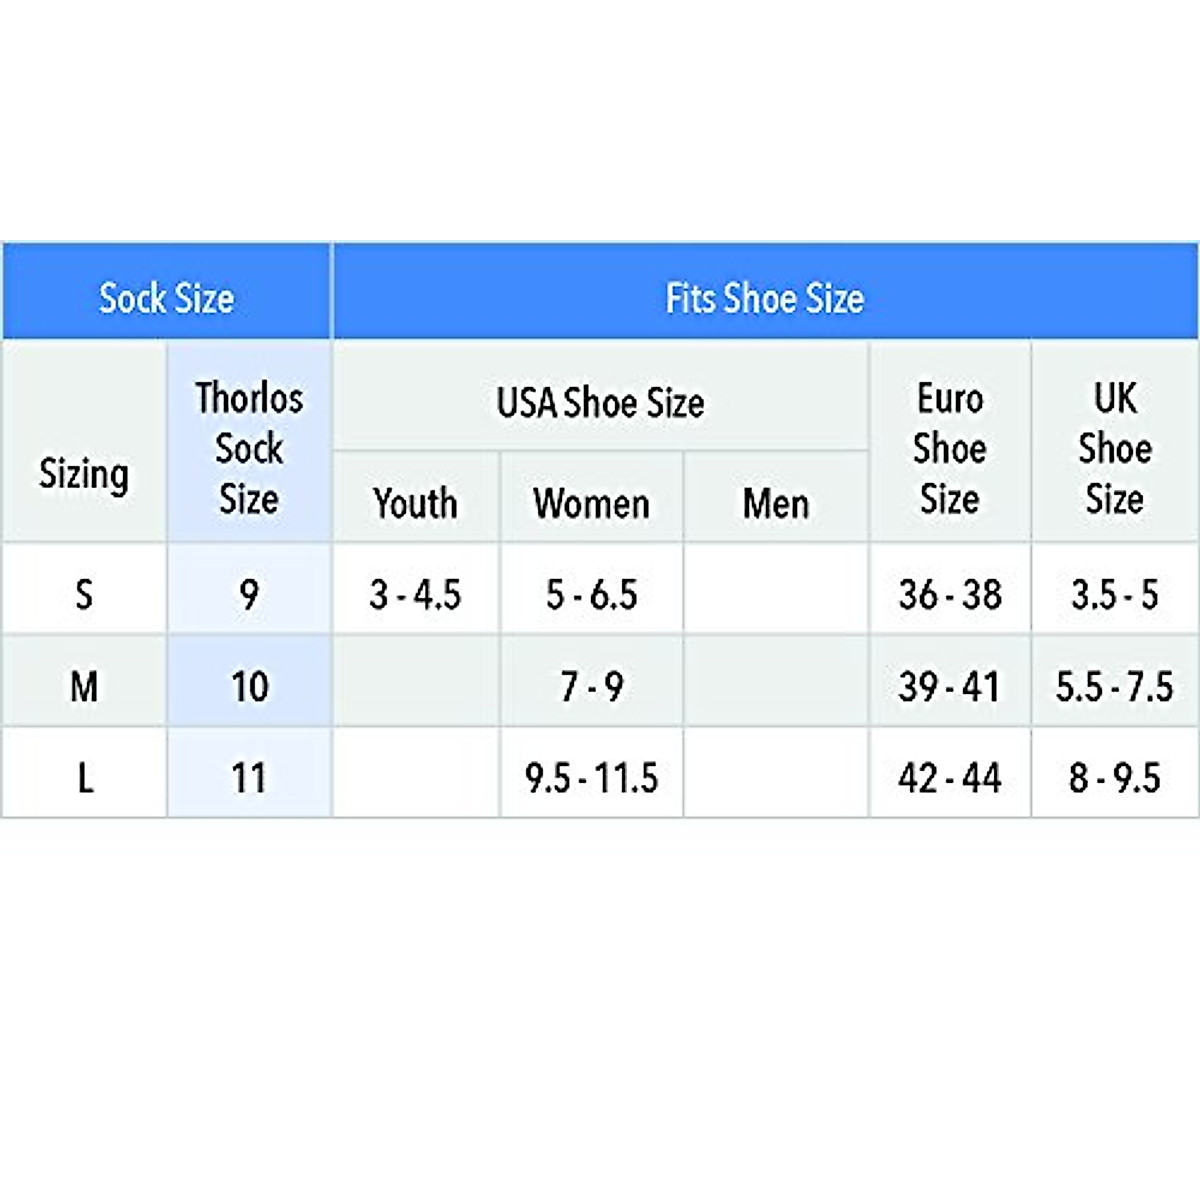
Task: Click the "M" sizing row label
Action: (84, 687)
